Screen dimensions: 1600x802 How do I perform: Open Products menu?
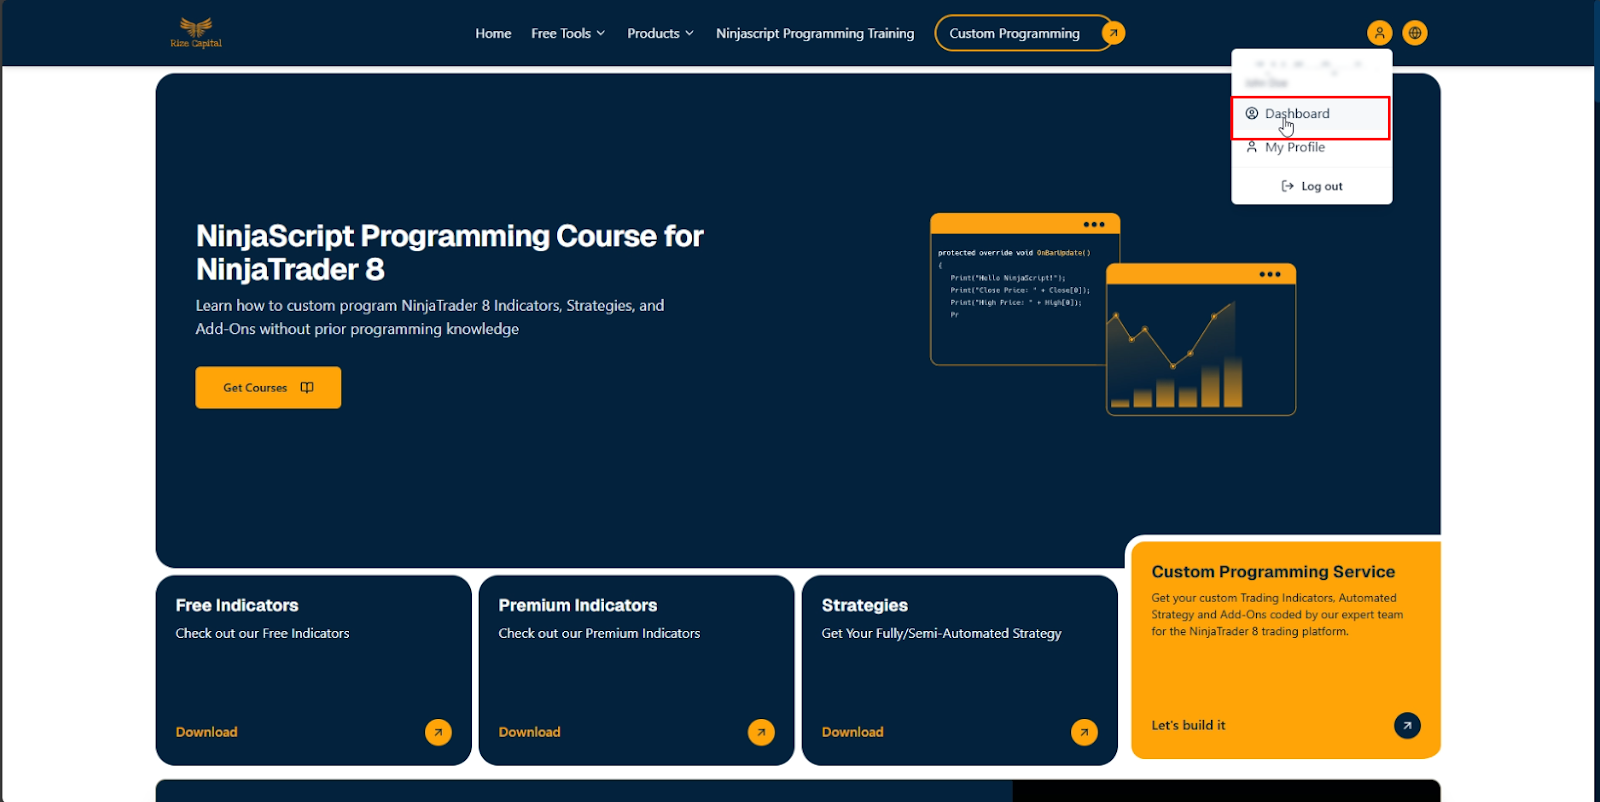(660, 33)
